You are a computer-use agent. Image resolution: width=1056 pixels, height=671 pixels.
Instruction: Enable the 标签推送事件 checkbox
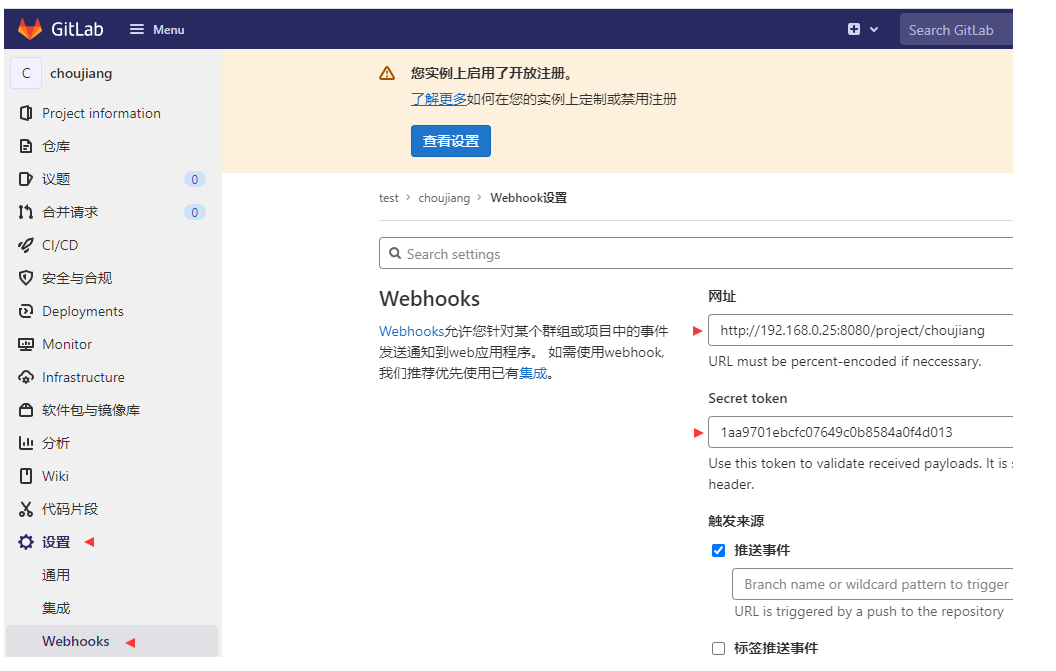tap(718, 648)
